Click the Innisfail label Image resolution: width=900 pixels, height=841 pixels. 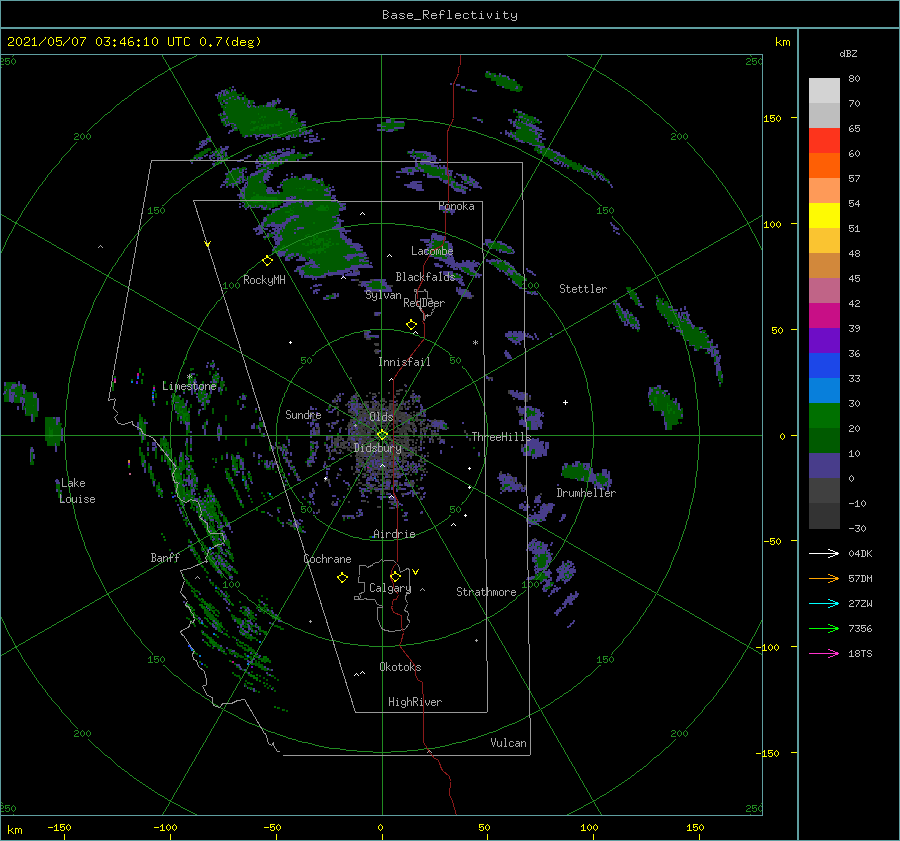(x=404, y=362)
